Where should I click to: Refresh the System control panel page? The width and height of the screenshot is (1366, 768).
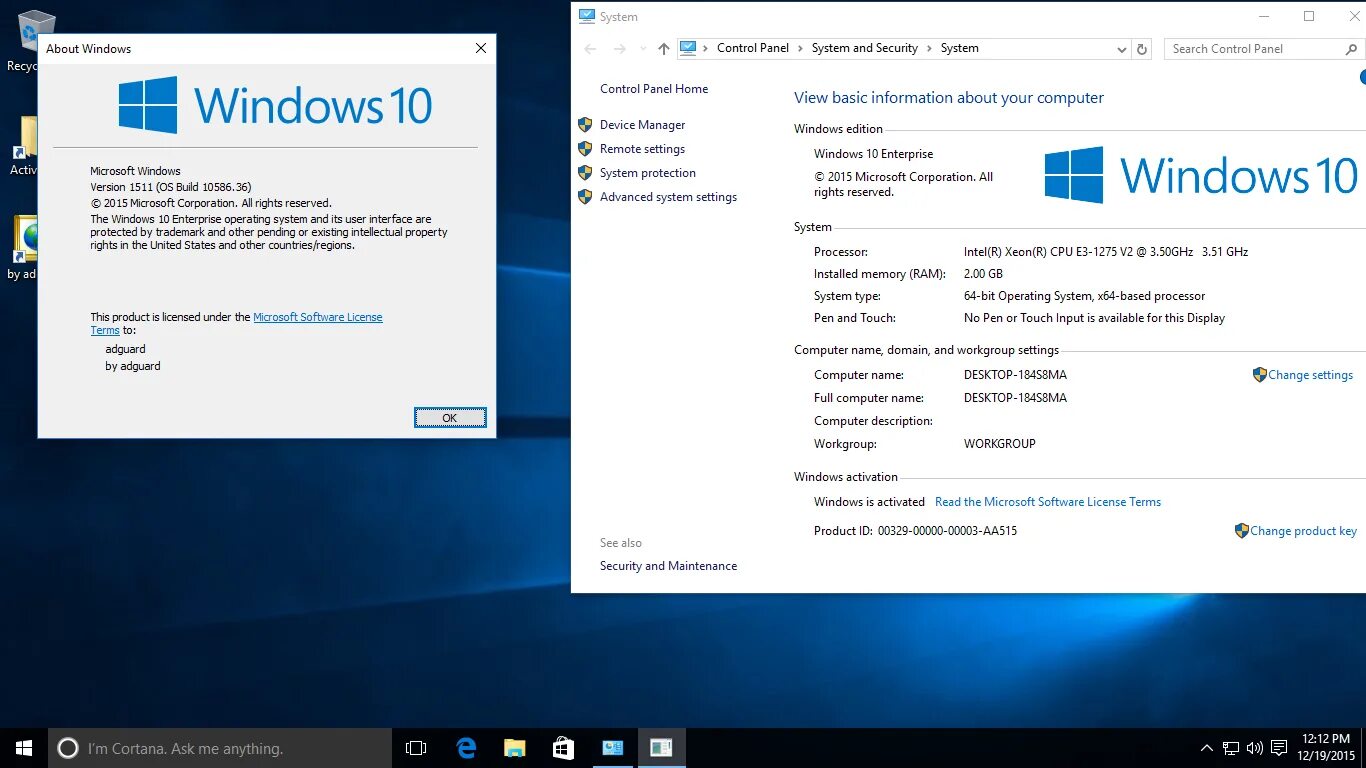(1143, 49)
